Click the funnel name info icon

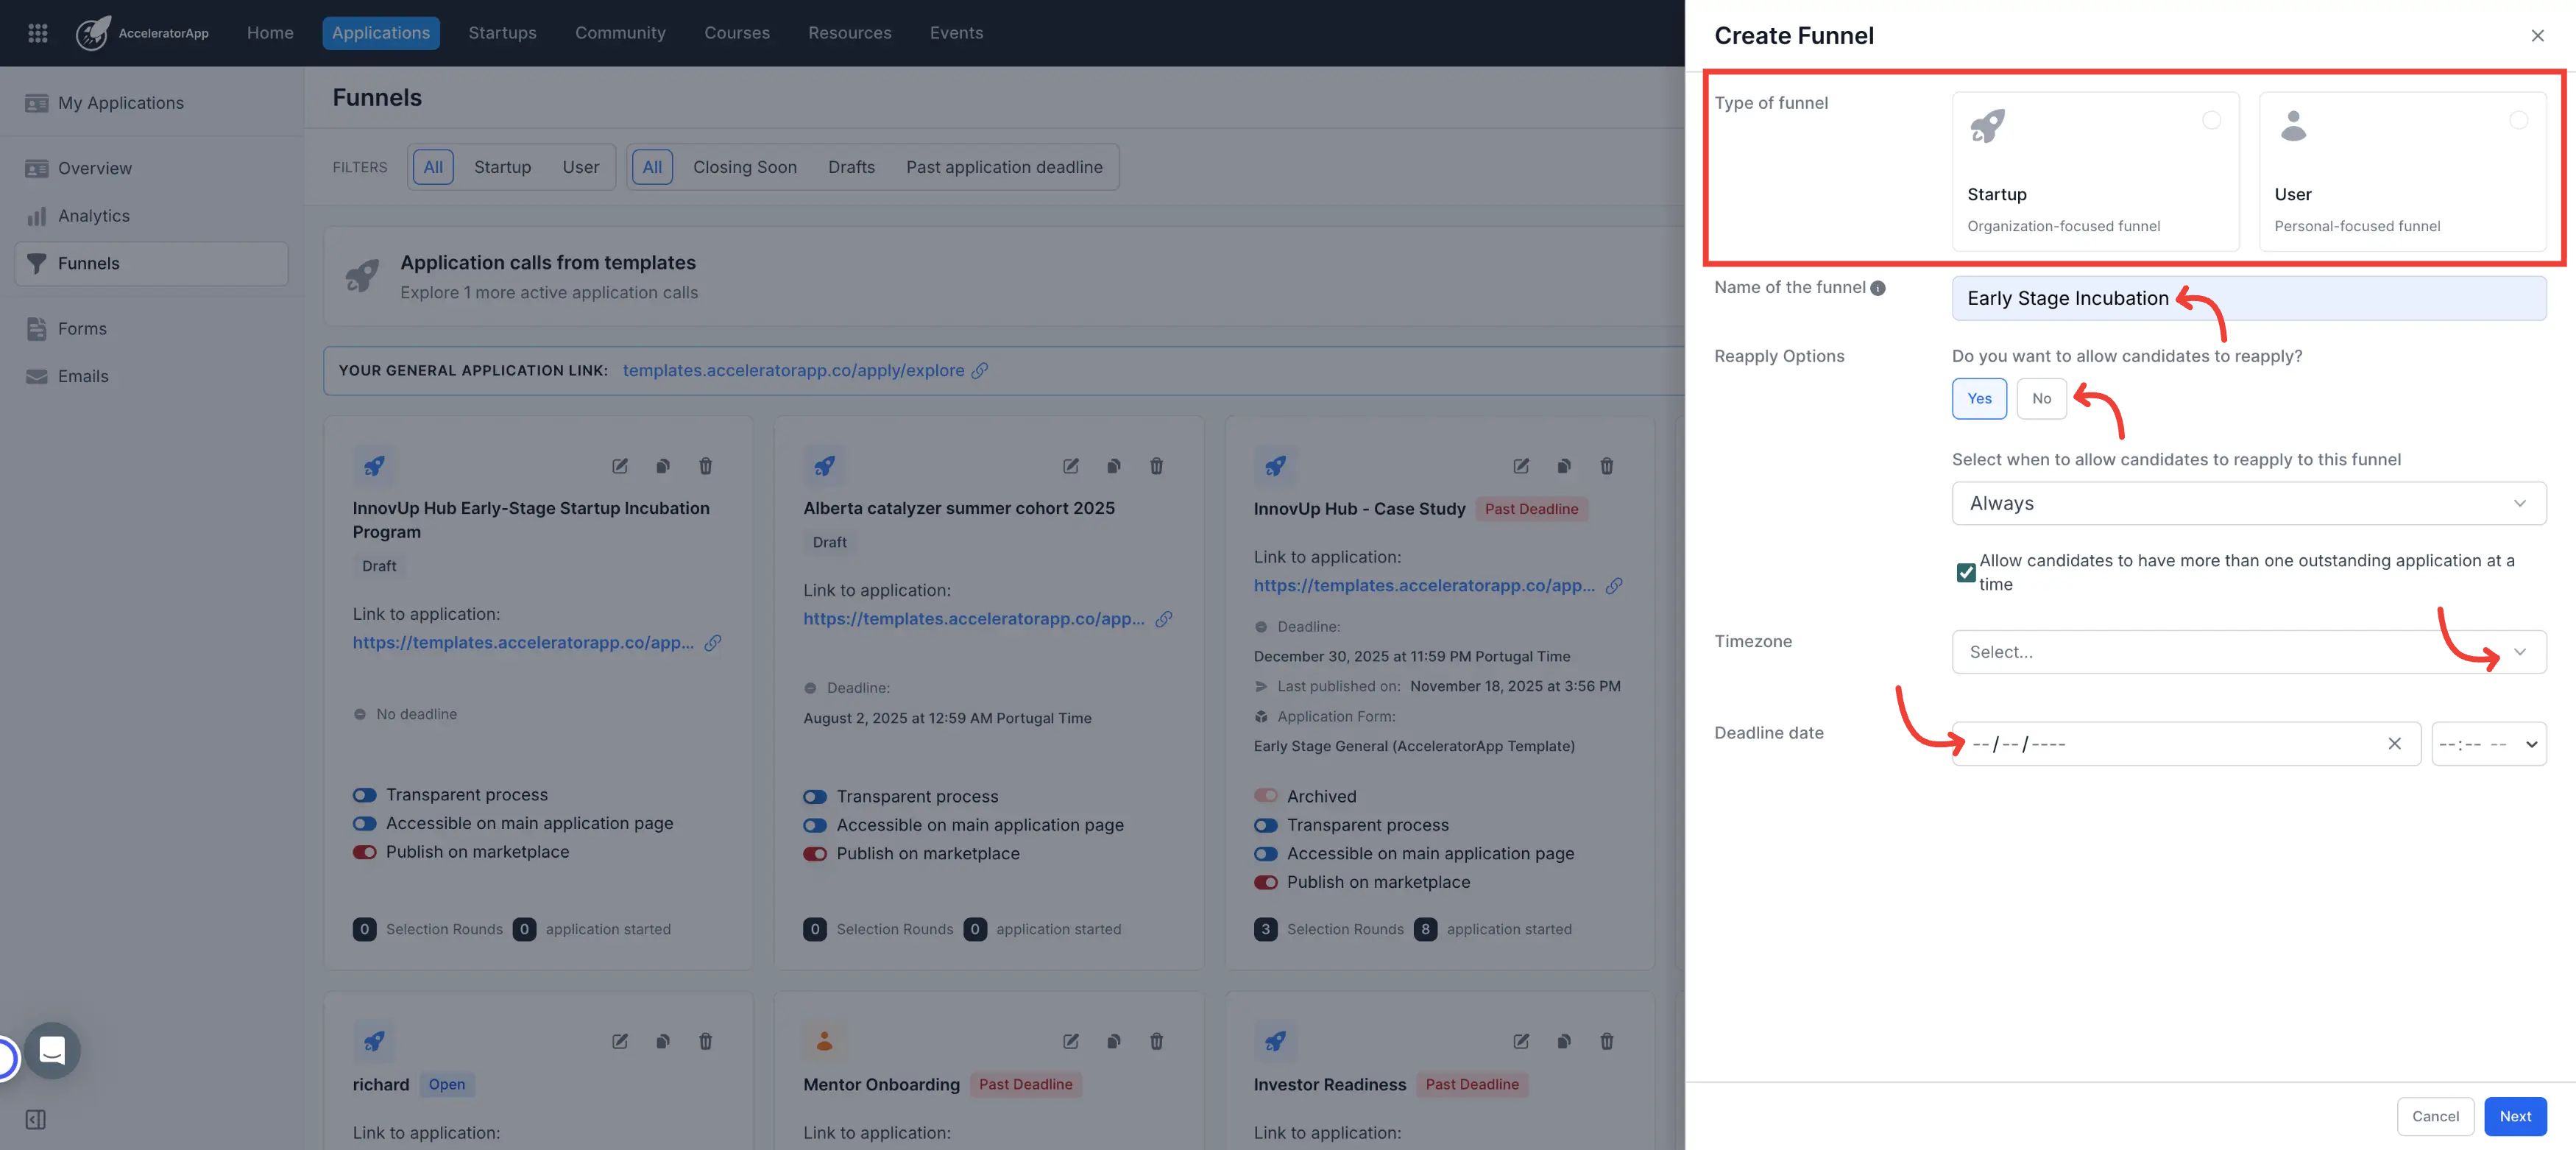point(1878,289)
